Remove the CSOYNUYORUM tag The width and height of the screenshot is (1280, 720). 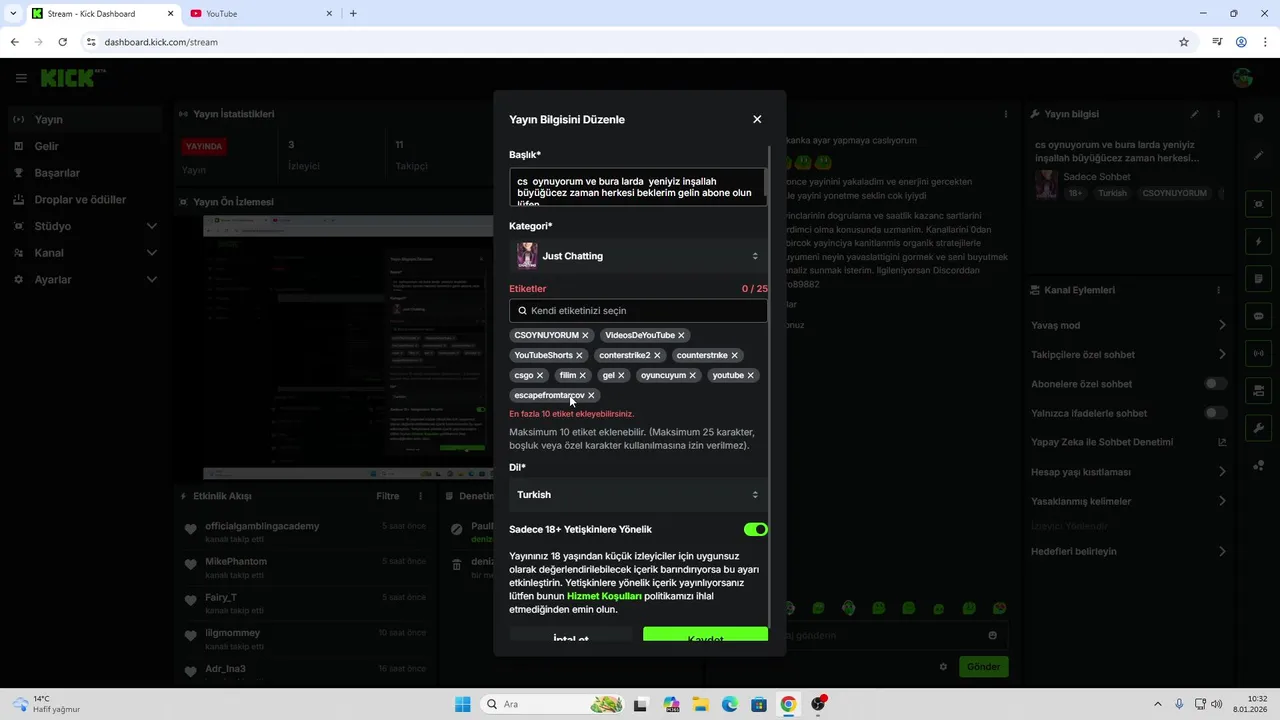coord(585,335)
